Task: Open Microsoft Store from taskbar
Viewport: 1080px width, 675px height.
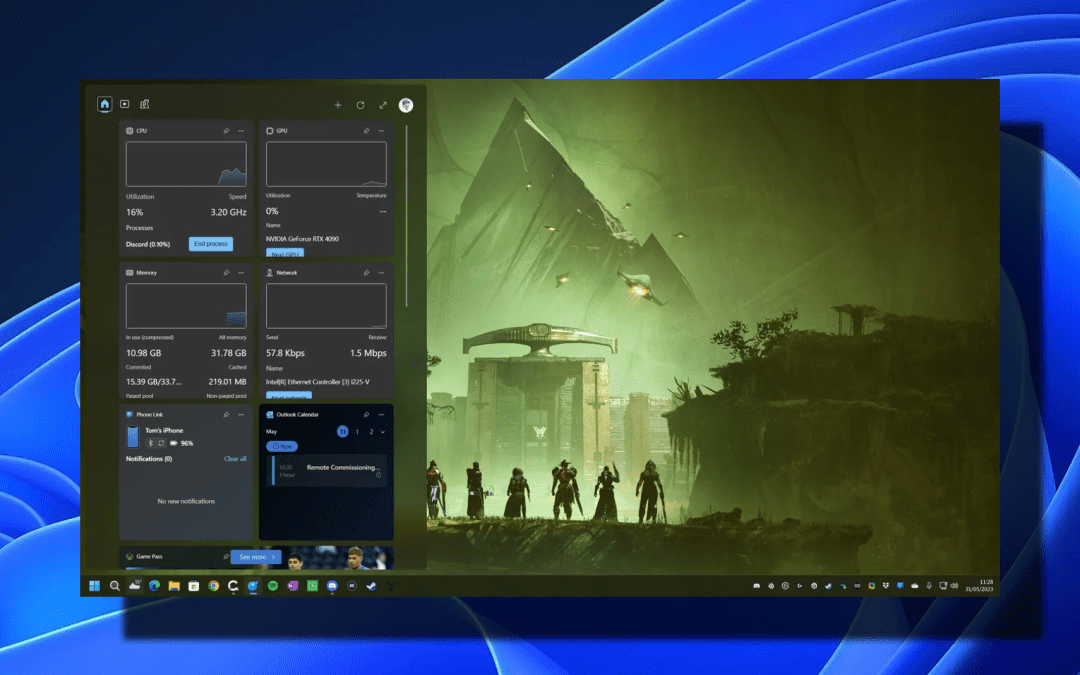Action: [x=194, y=586]
